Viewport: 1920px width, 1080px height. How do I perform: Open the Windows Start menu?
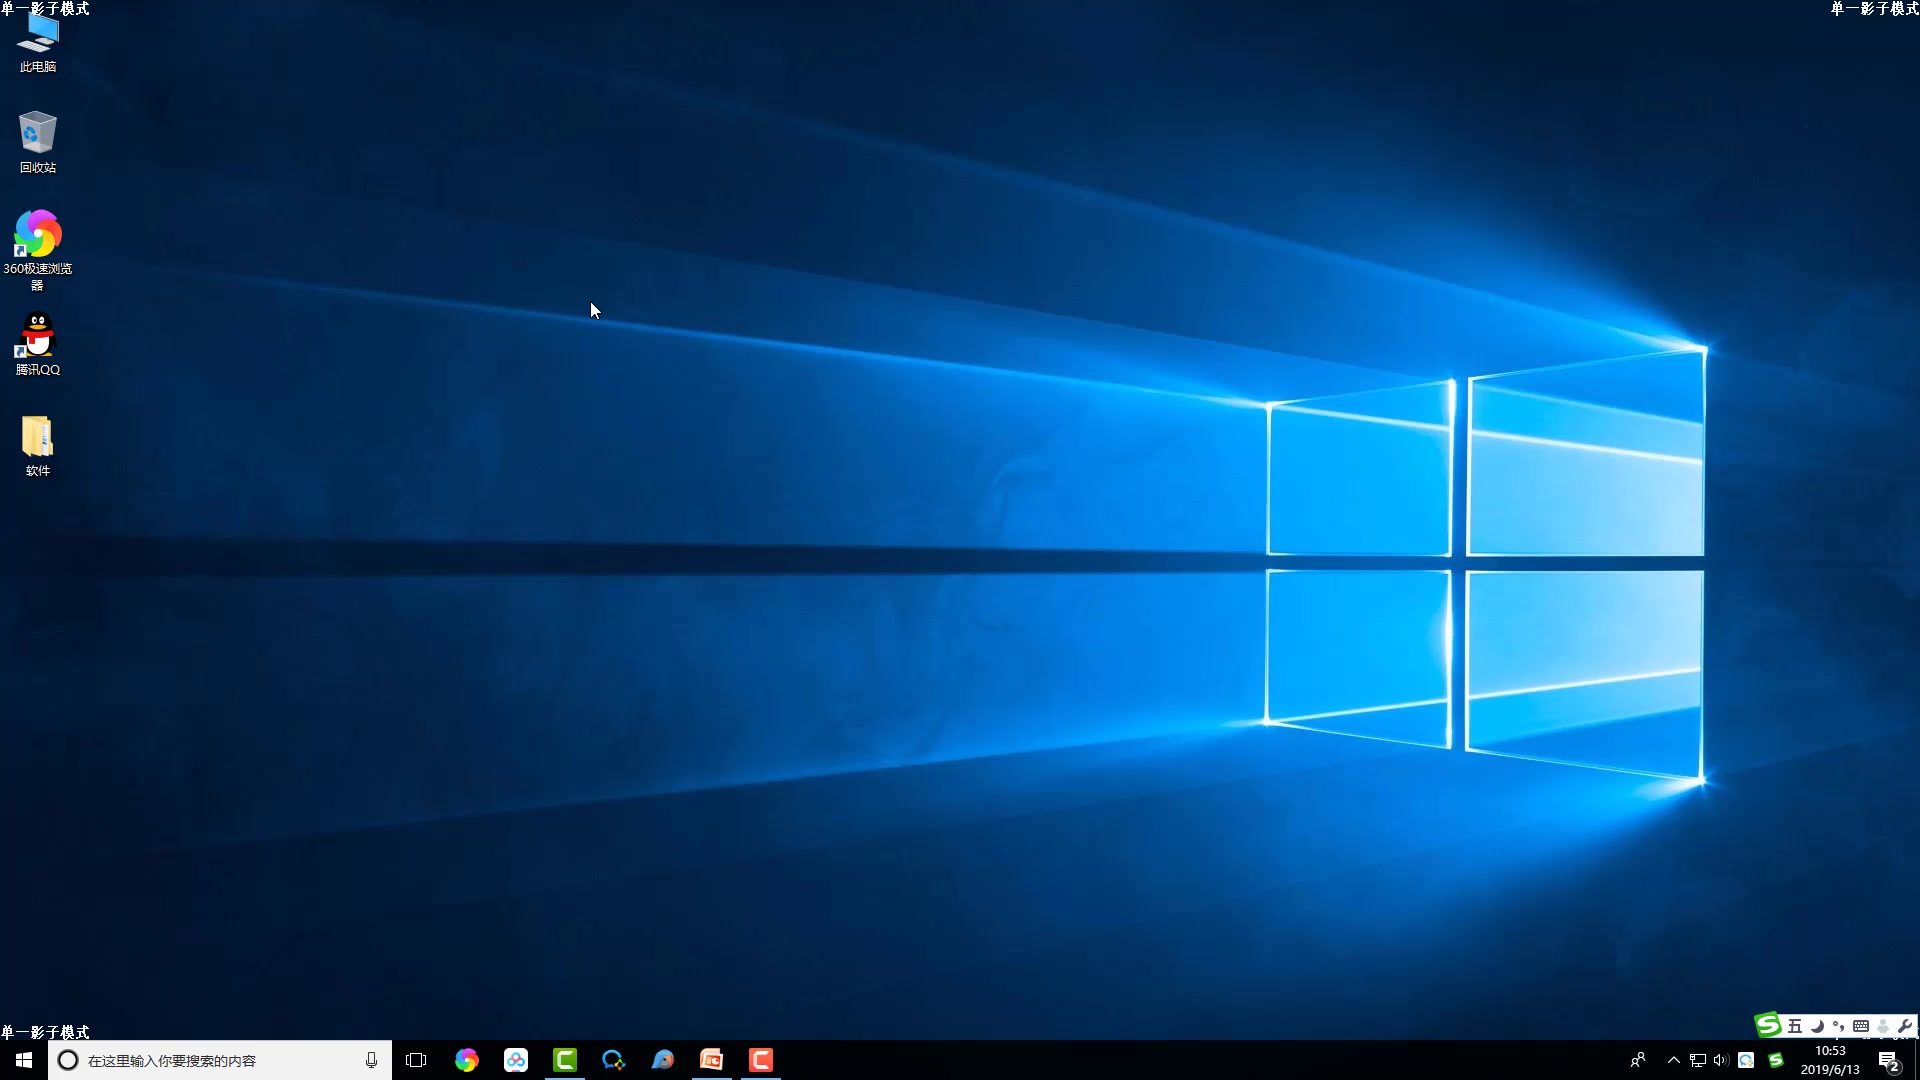24,1060
